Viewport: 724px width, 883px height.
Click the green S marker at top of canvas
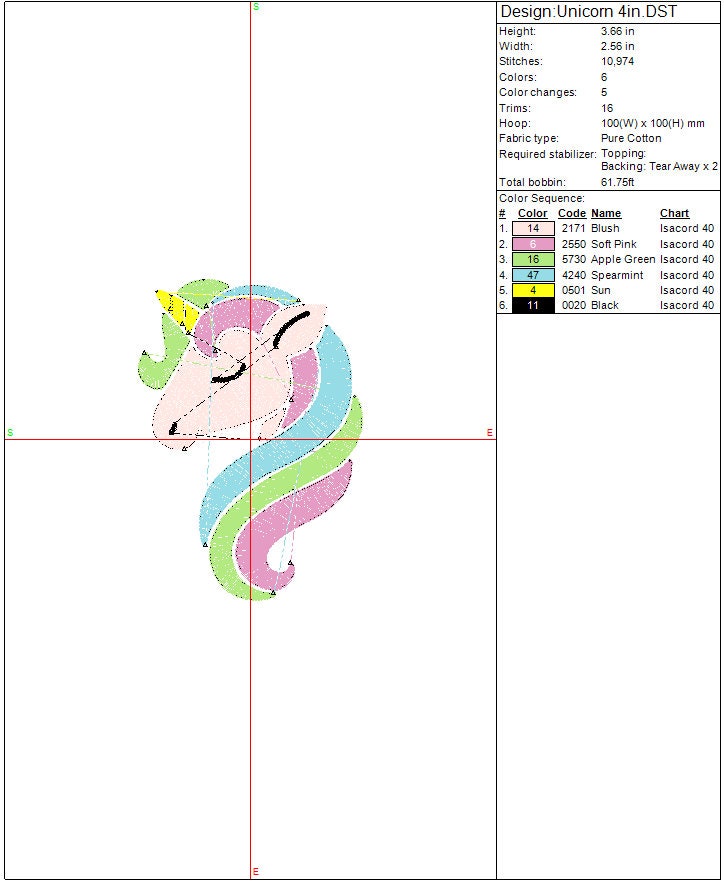[256, 7]
